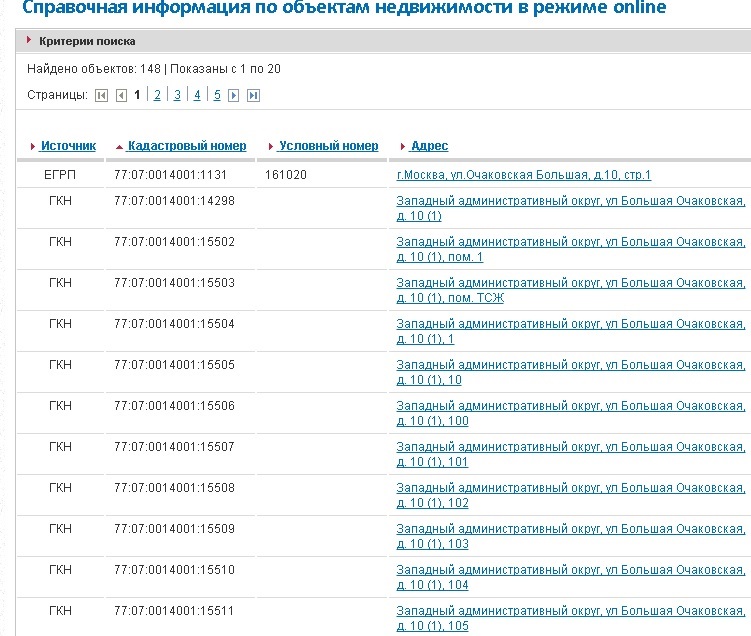Navigate to results page 4
The height and width of the screenshot is (636, 751).
pyautogui.click(x=197, y=95)
